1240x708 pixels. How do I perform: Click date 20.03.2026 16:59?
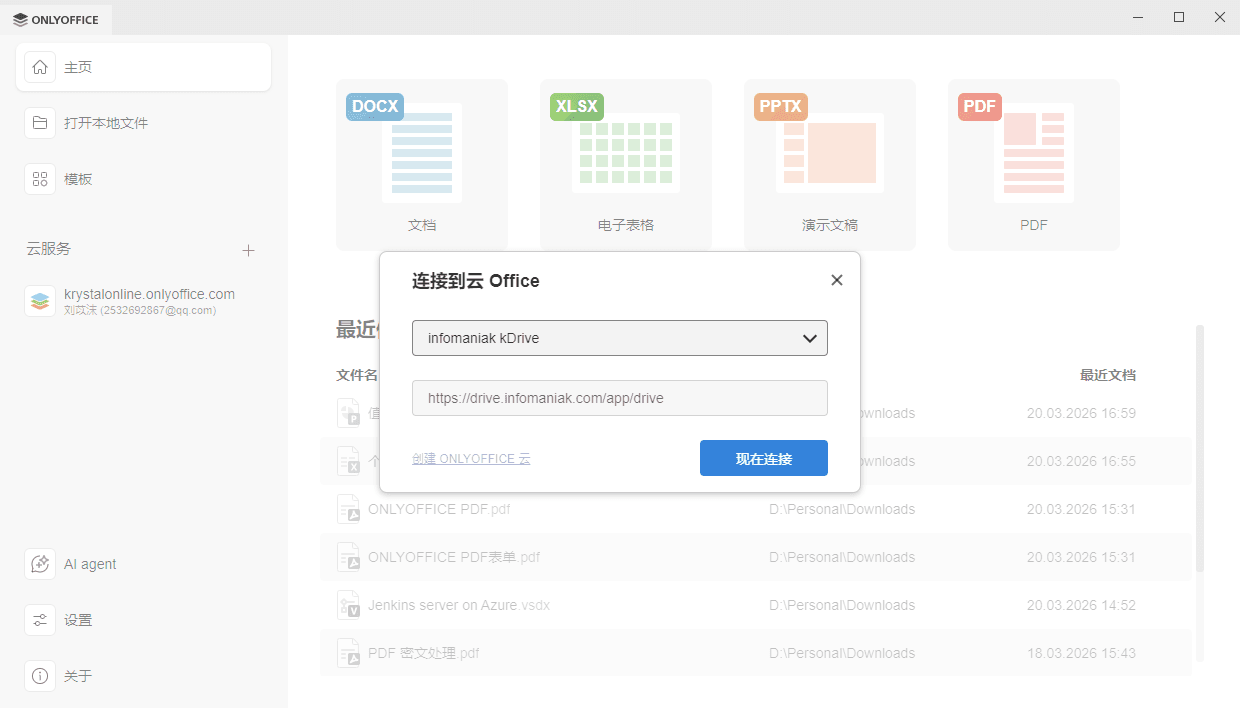[x=1081, y=413]
